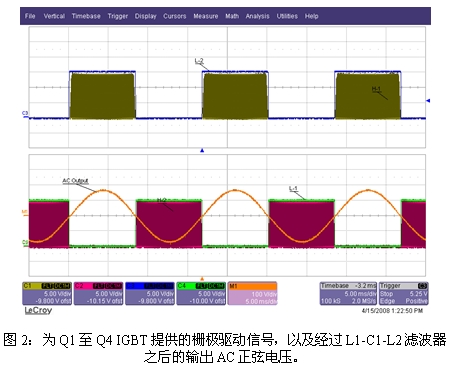Image resolution: width=450 pixels, height=369 pixels.
Task: Open the Measure menu
Action: click(x=206, y=16)
